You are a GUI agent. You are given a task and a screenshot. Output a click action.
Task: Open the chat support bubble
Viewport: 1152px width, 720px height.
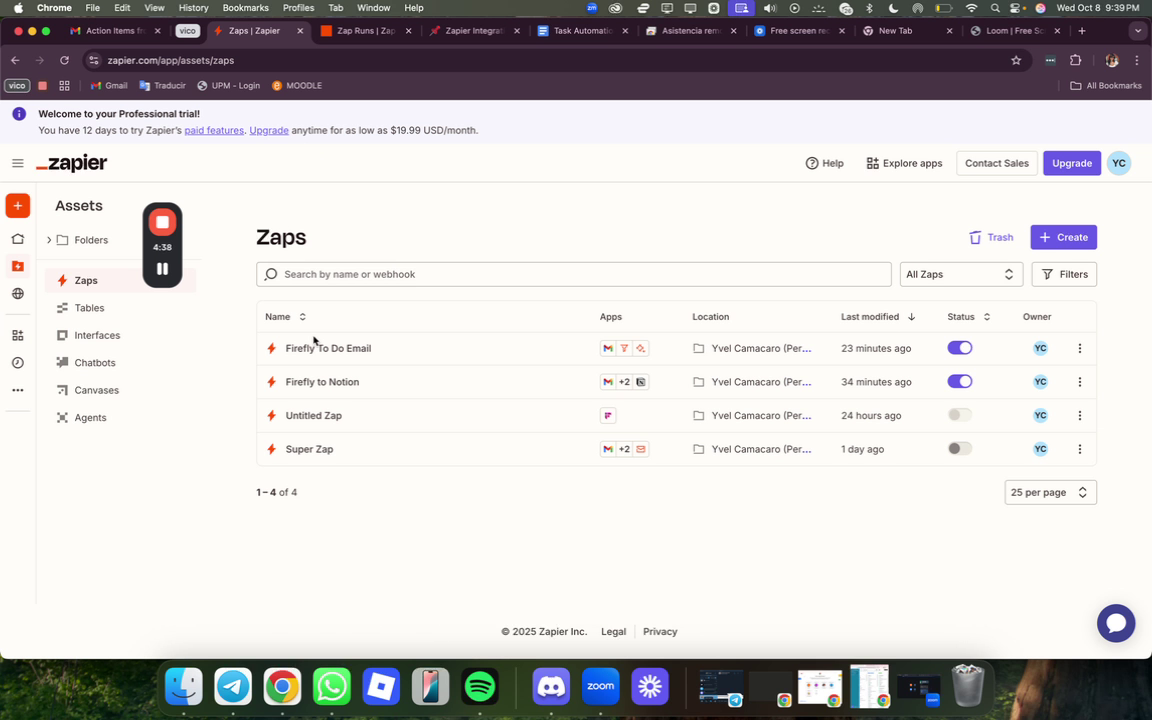click(x=1115, y=623)
